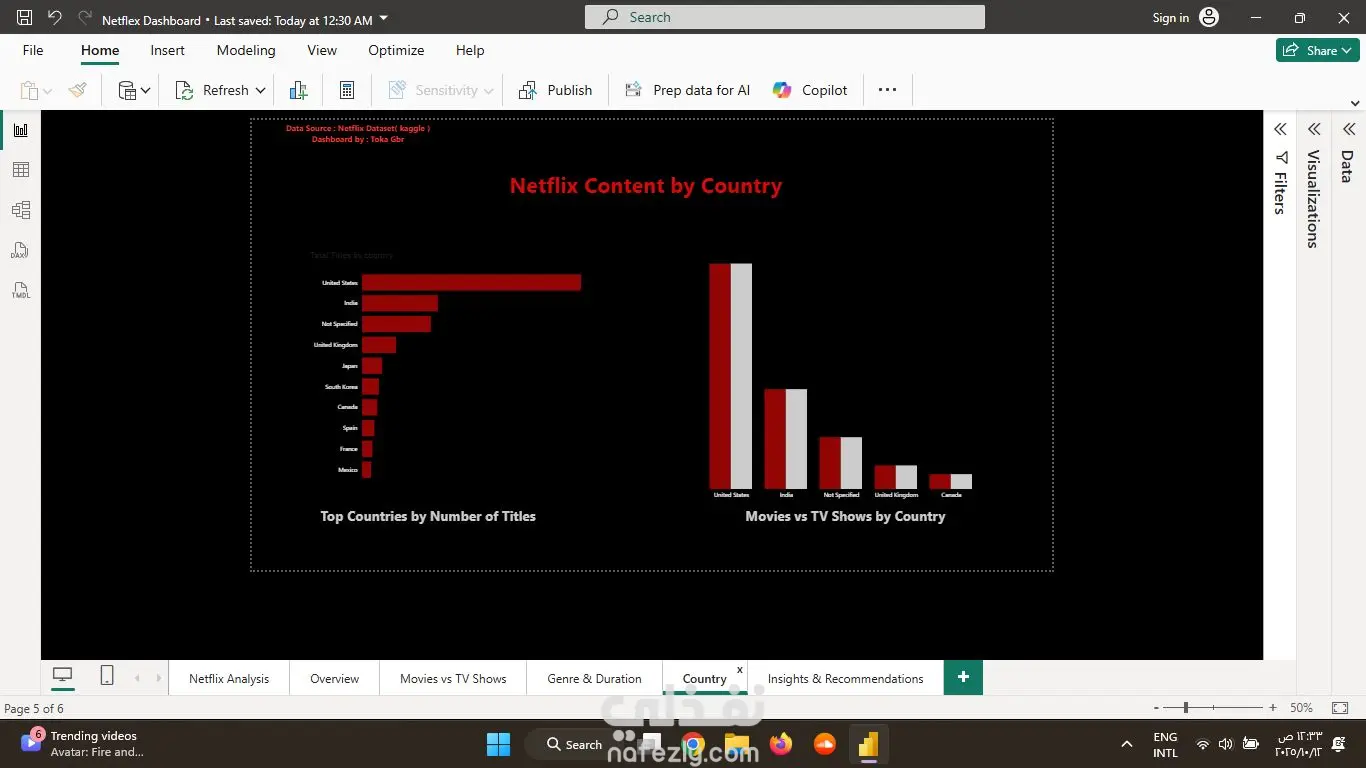Image resolution: width=1366 pixels, height=768 pixels.
Task: Open Firefox from the taskbar
Action: (x=781, y=744)
